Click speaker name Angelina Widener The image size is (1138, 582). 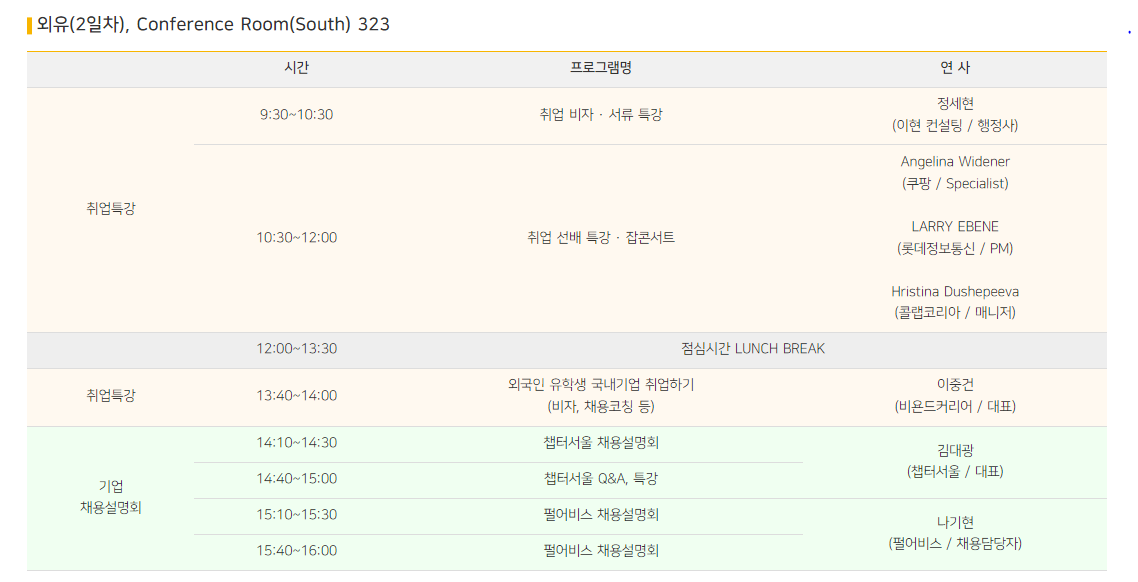click(x=955, y=162)
